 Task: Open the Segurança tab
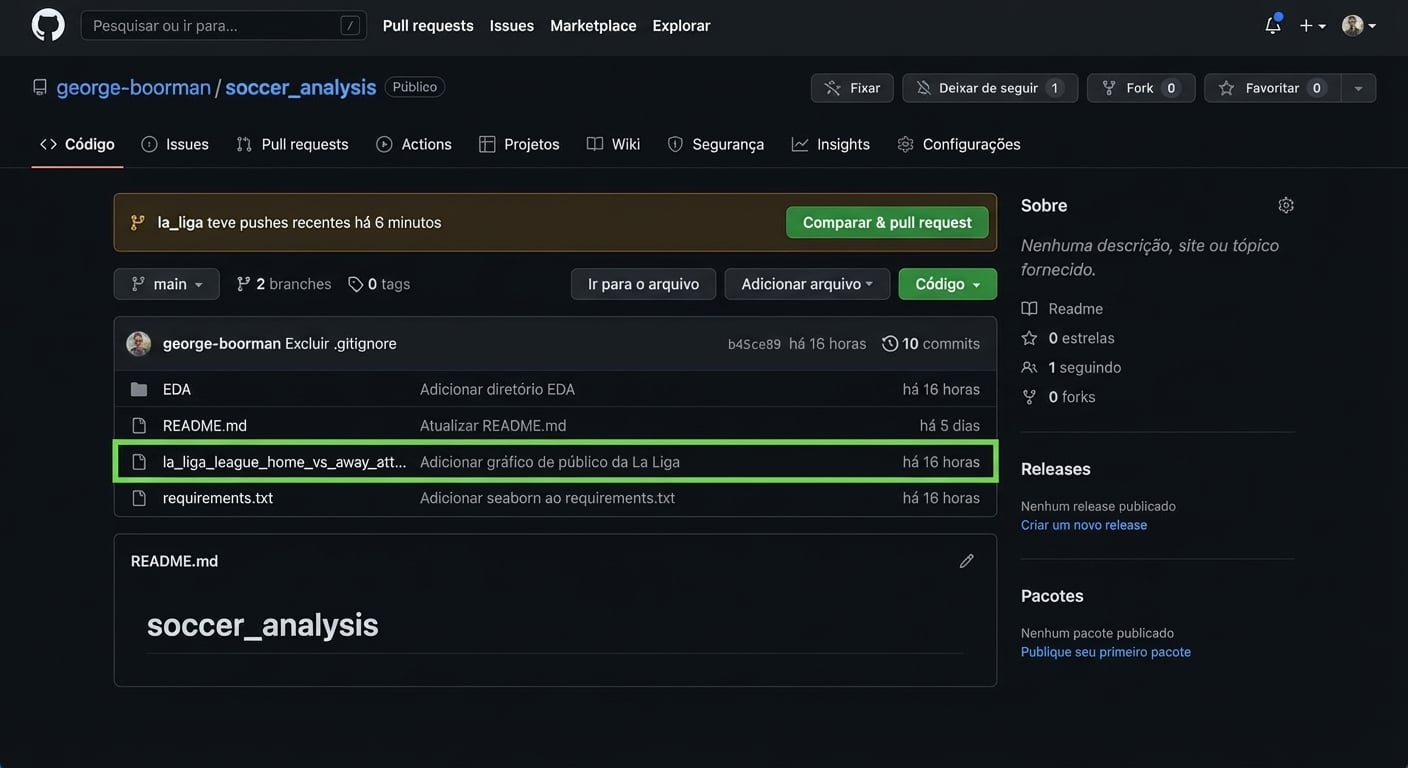716,144
